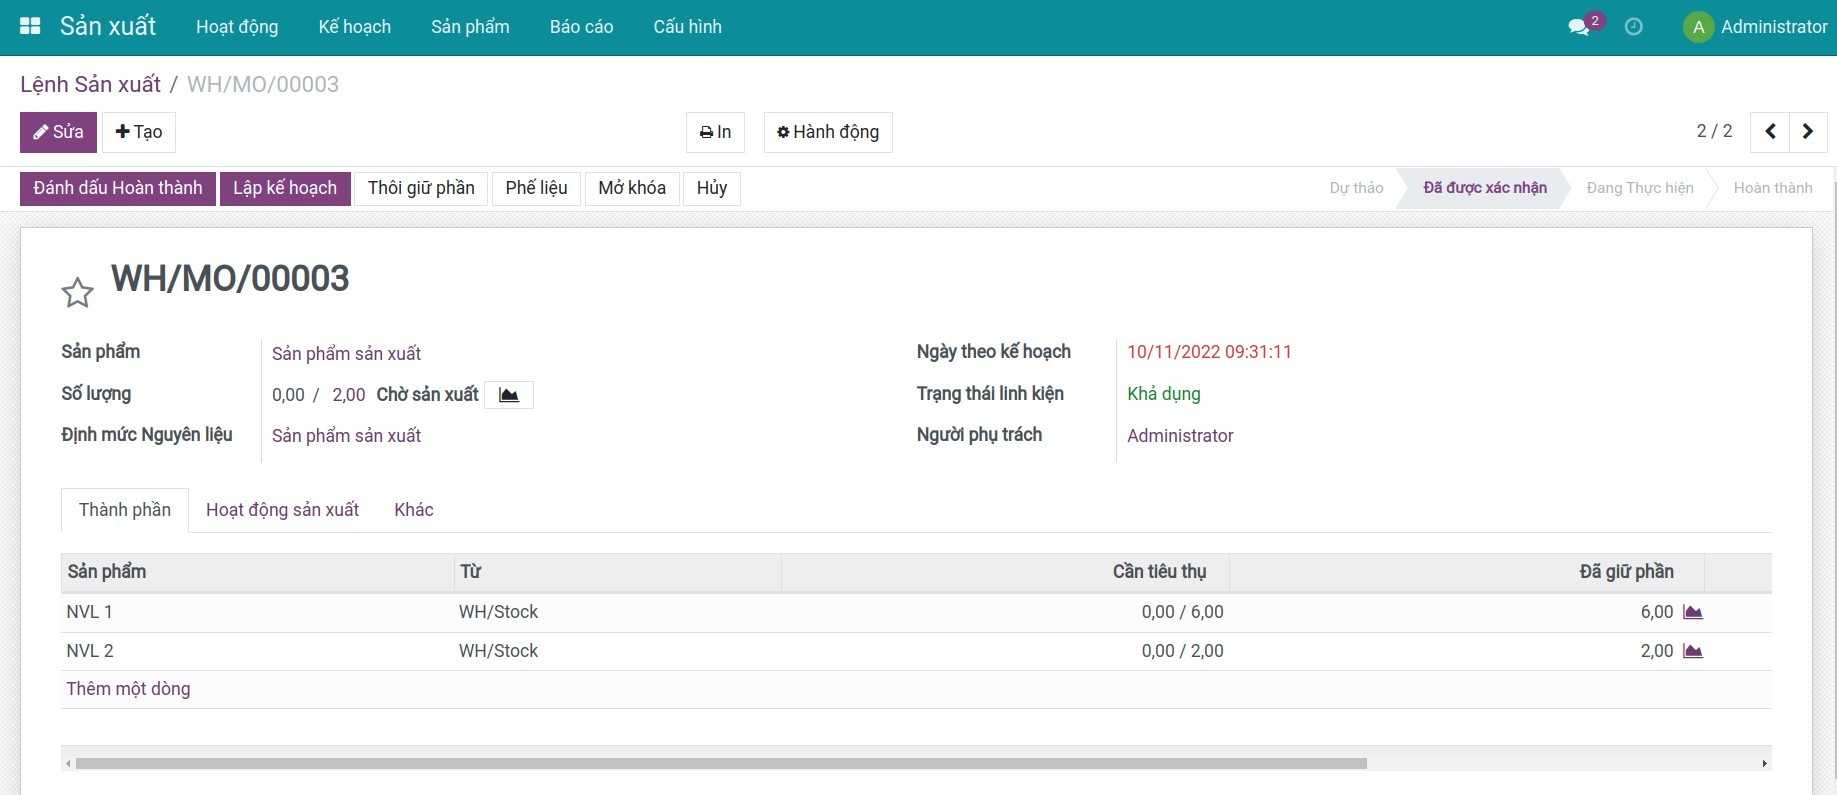Image resolution: width=1837 pixels, height=795 pixels.
Task: Open the activities clock icon
Action: pyautogui.click(x=1633, y=27)
